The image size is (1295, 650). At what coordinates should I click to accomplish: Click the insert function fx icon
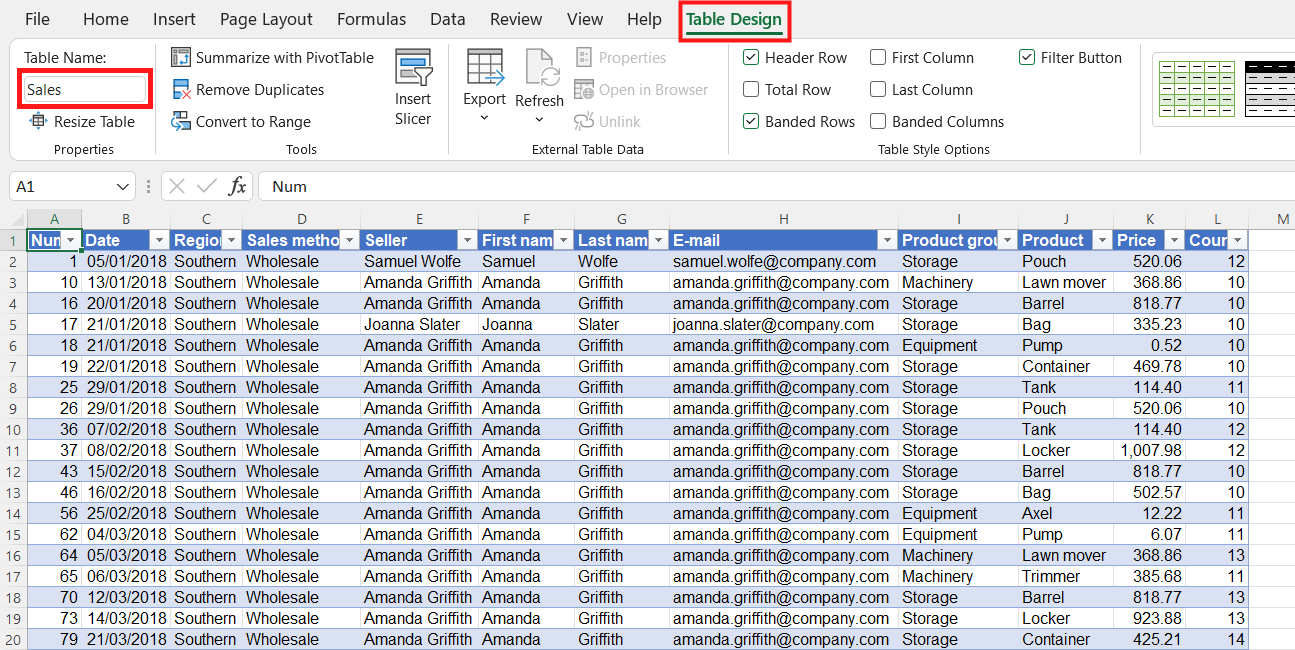pyautogui.click(x=237, y=186)
